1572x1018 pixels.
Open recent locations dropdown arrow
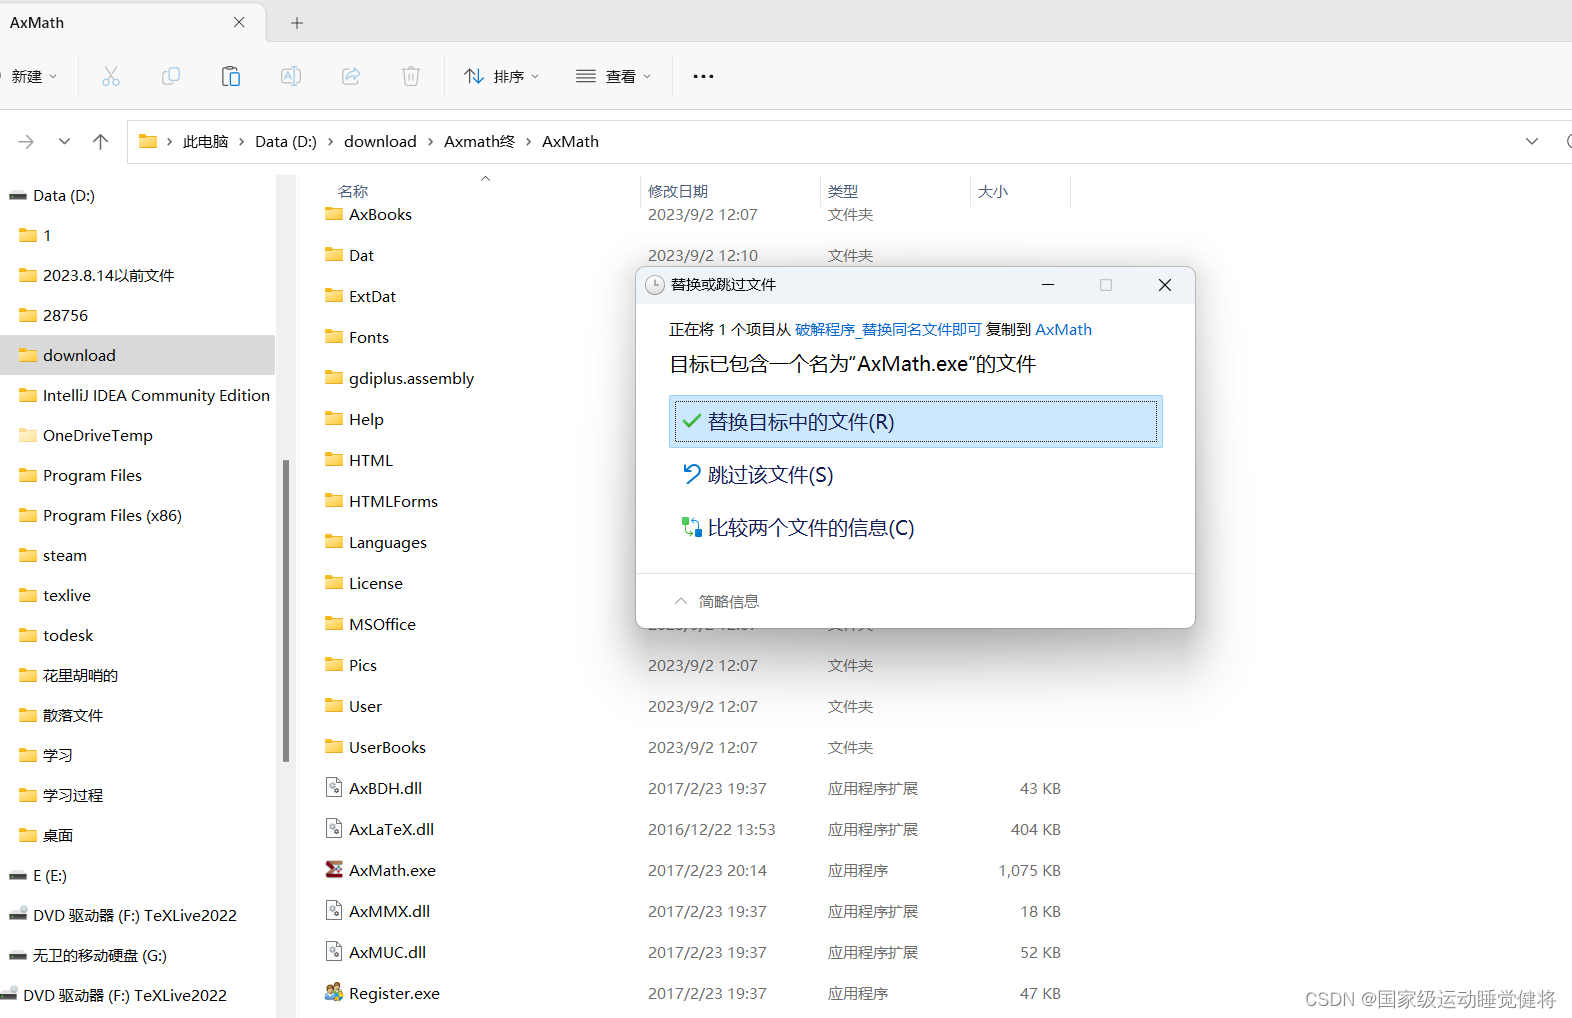pyautogui.click(x=64, y=142)
